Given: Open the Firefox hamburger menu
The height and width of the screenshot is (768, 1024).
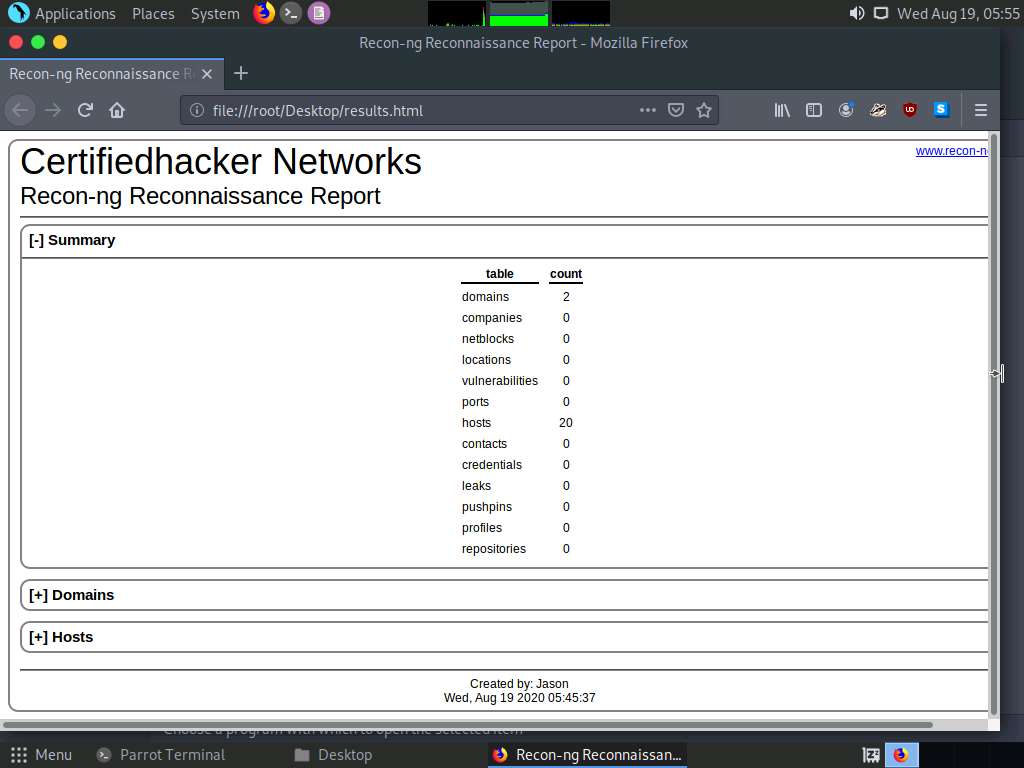Looking at the screenshot, I should 980,110.
